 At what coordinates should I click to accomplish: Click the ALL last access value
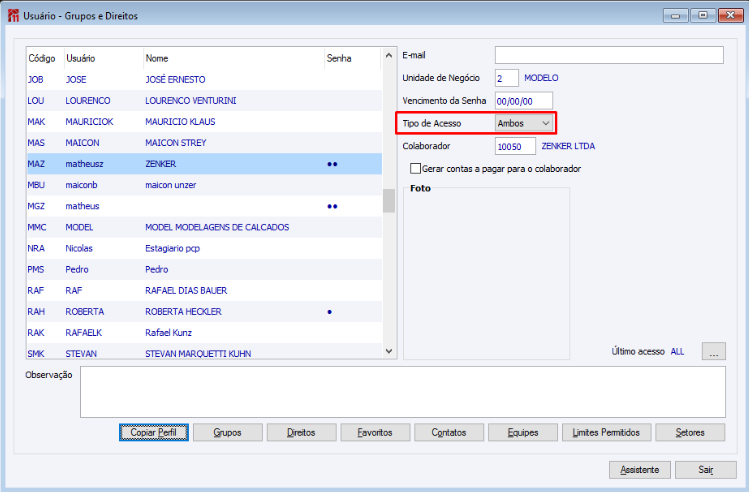[677, 352]
